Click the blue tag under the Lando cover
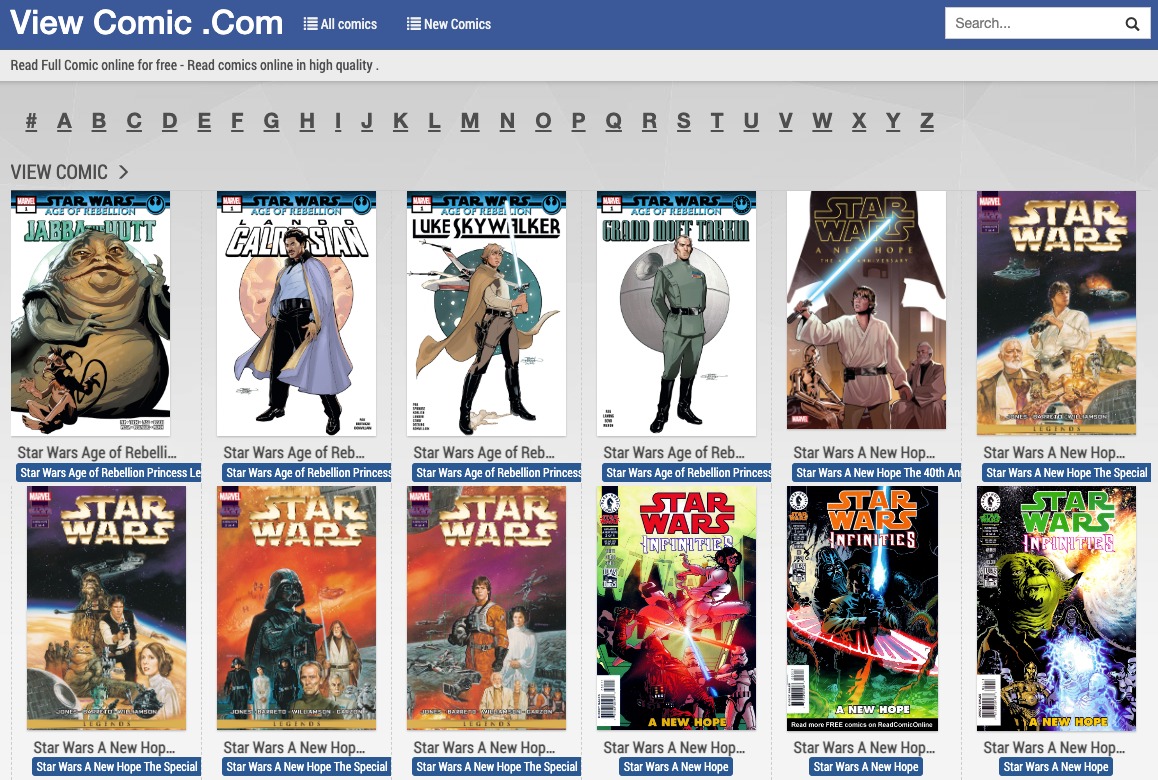This screenshot has height=780, width=1158. pos(307,473)
